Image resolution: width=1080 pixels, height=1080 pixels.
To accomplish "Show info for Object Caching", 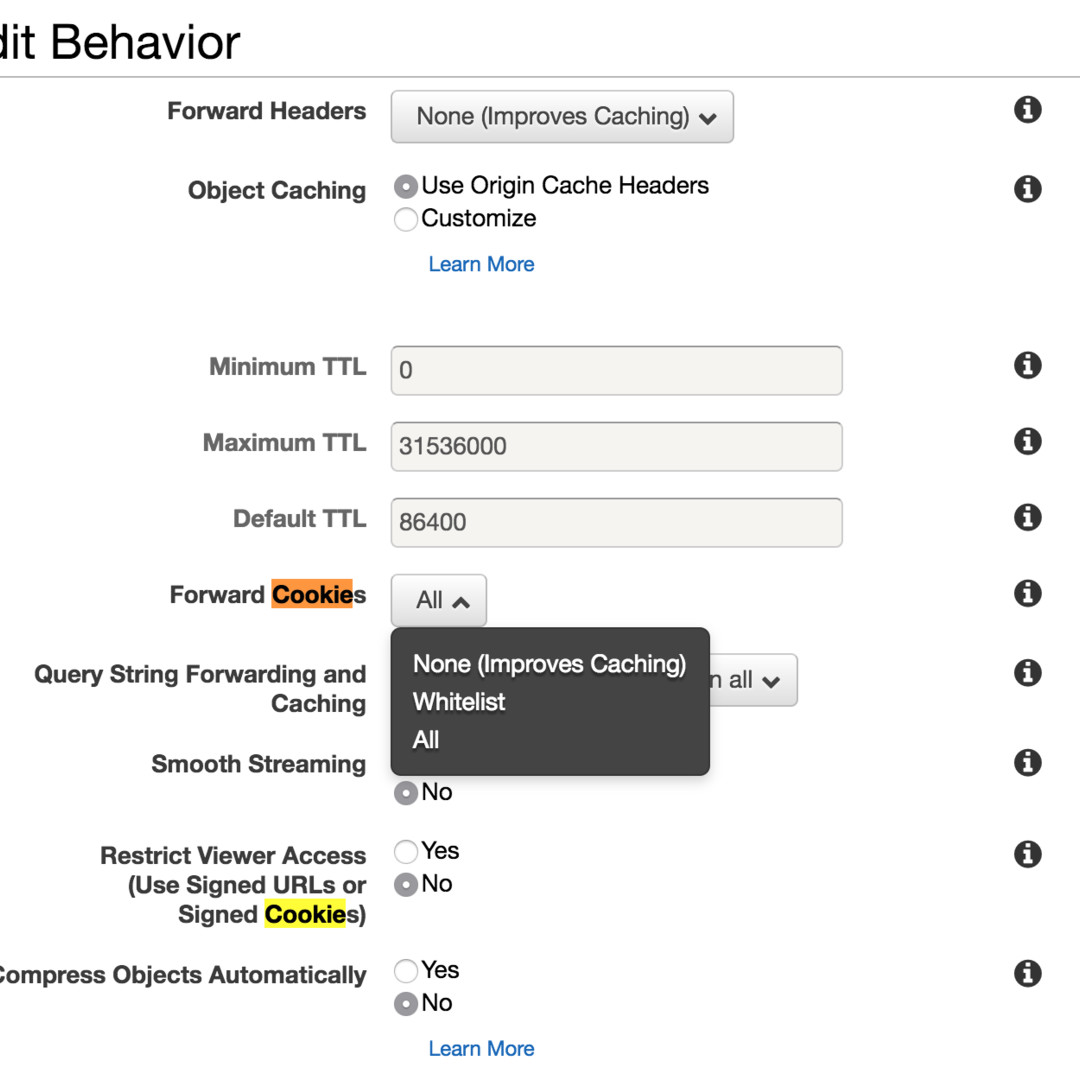I will 1027,189.
